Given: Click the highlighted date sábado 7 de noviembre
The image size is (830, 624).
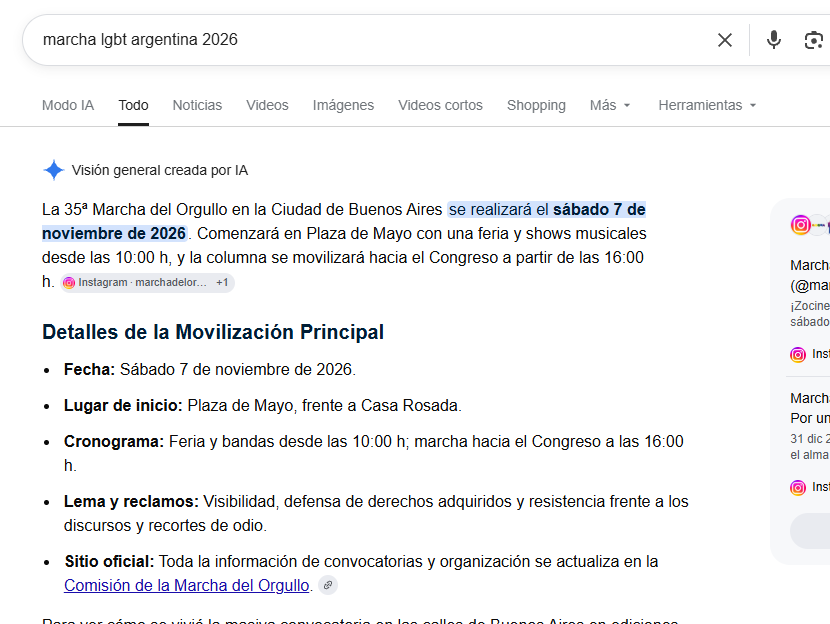Looking at the screenshot, I should click(344, 221).
